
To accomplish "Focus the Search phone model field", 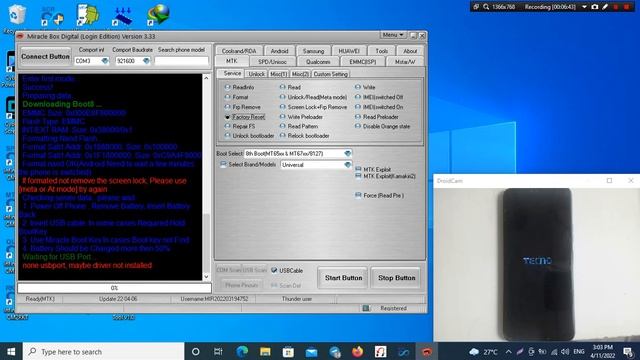I will point(181,61).
